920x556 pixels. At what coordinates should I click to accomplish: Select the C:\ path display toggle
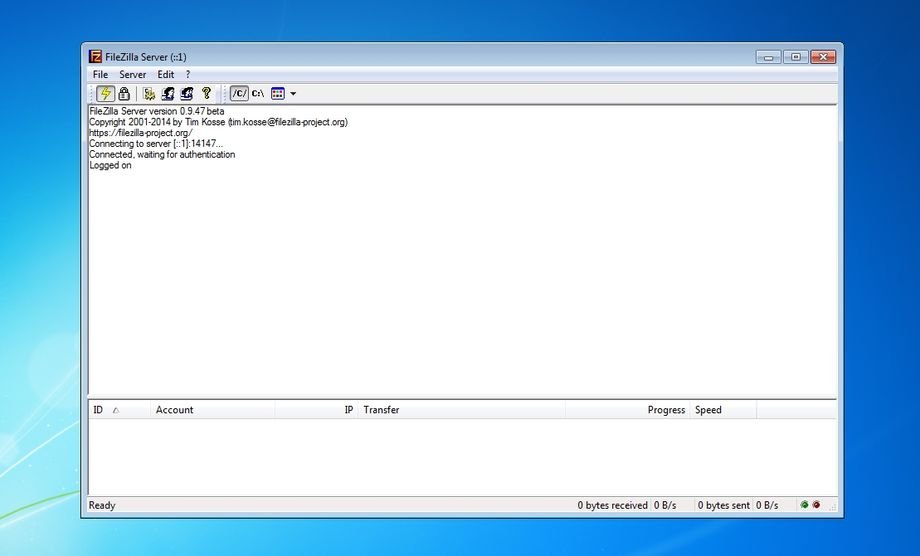(x=258, y=93)
